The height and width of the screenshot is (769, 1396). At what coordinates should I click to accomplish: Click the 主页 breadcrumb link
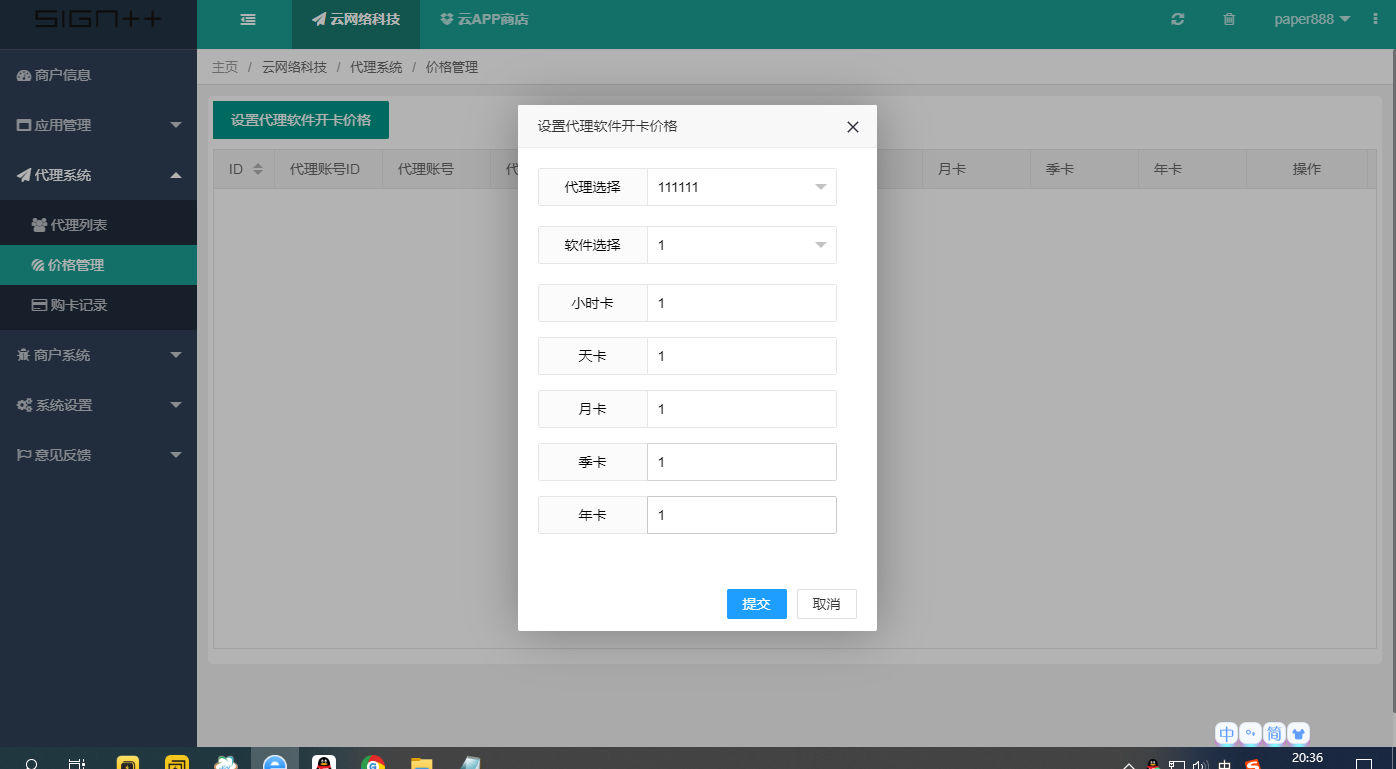224,67
